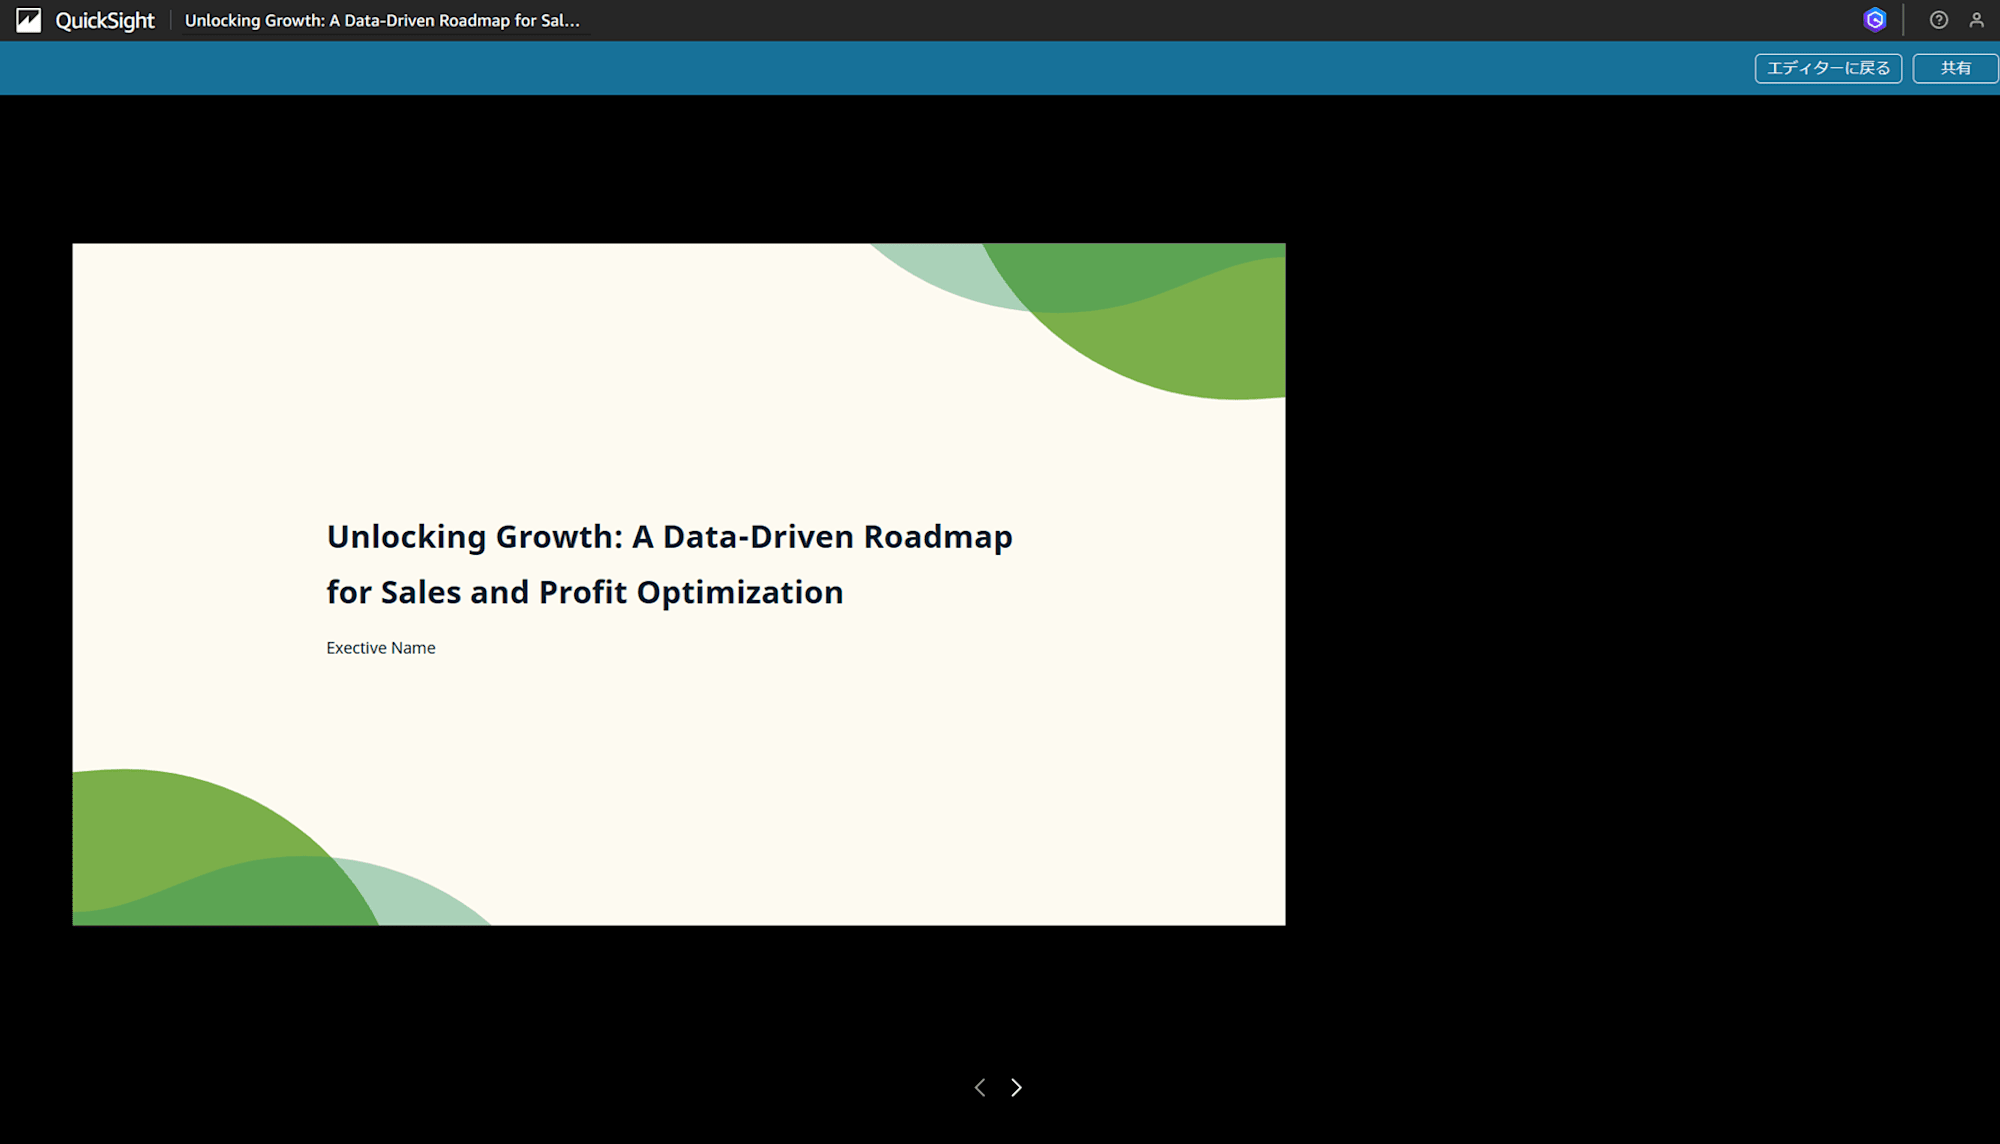Viewport: 2000px width, 1144px height.
Task: Click the QuickSight wordmark text
Action: [x=105, y=20]
